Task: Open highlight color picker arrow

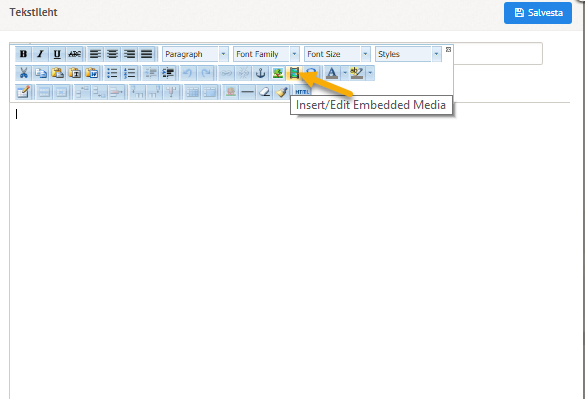Action: pyautogui.click(x=370, y=73)
